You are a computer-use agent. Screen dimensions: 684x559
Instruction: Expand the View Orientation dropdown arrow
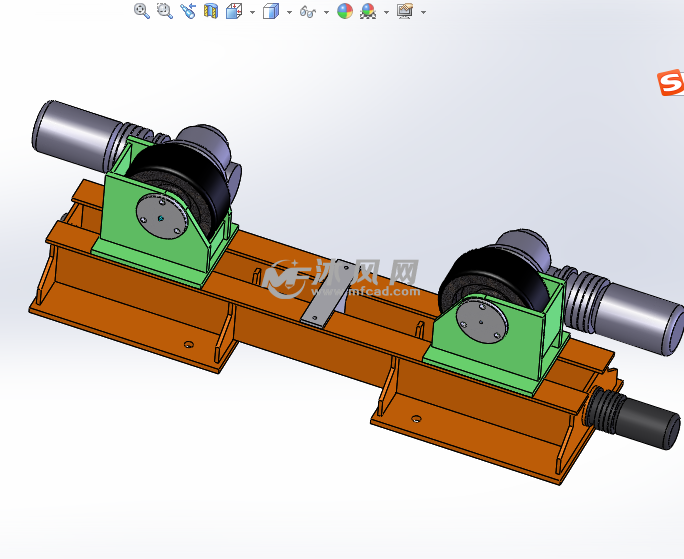(x=252, y=12)
